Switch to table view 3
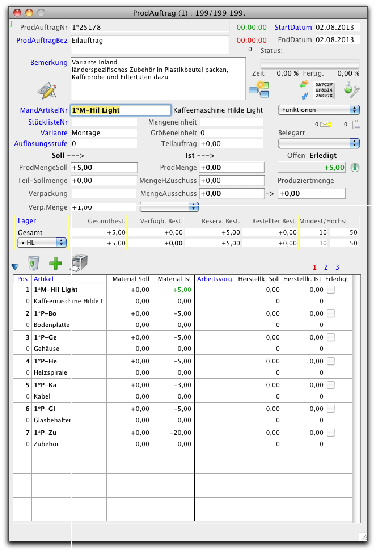Screen dimensions: 383x554 point(337,267)
